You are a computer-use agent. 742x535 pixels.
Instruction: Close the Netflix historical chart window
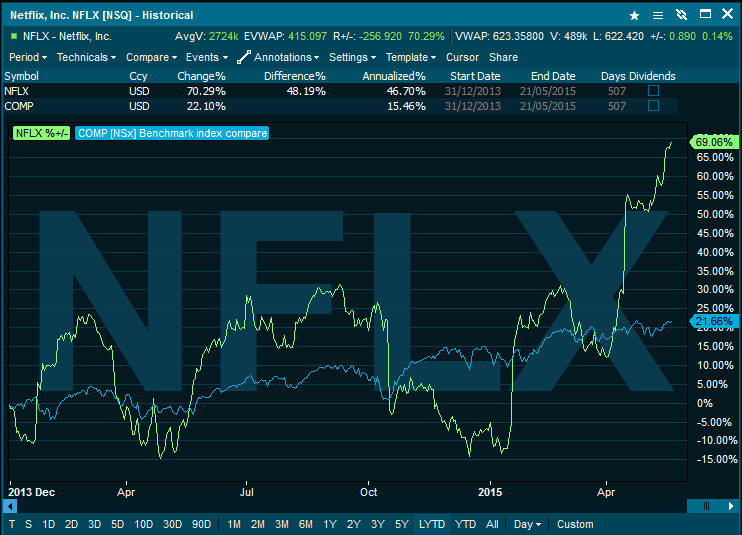(x=728, y=15)
